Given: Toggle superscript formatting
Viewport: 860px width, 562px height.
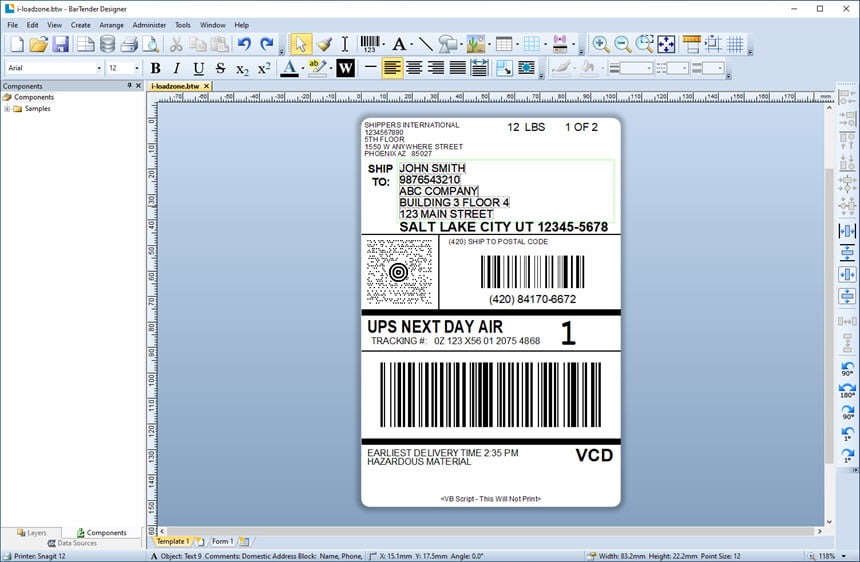Looking at the screenshot, I should point(264,68).
